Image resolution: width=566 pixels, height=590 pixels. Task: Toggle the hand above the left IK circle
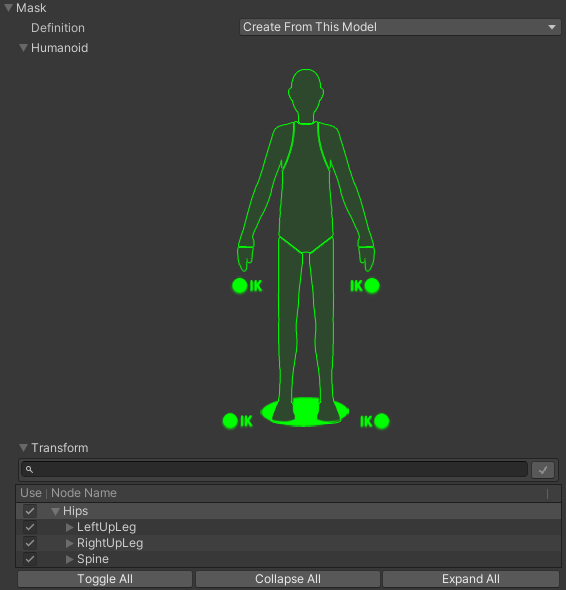click(245, 258)
